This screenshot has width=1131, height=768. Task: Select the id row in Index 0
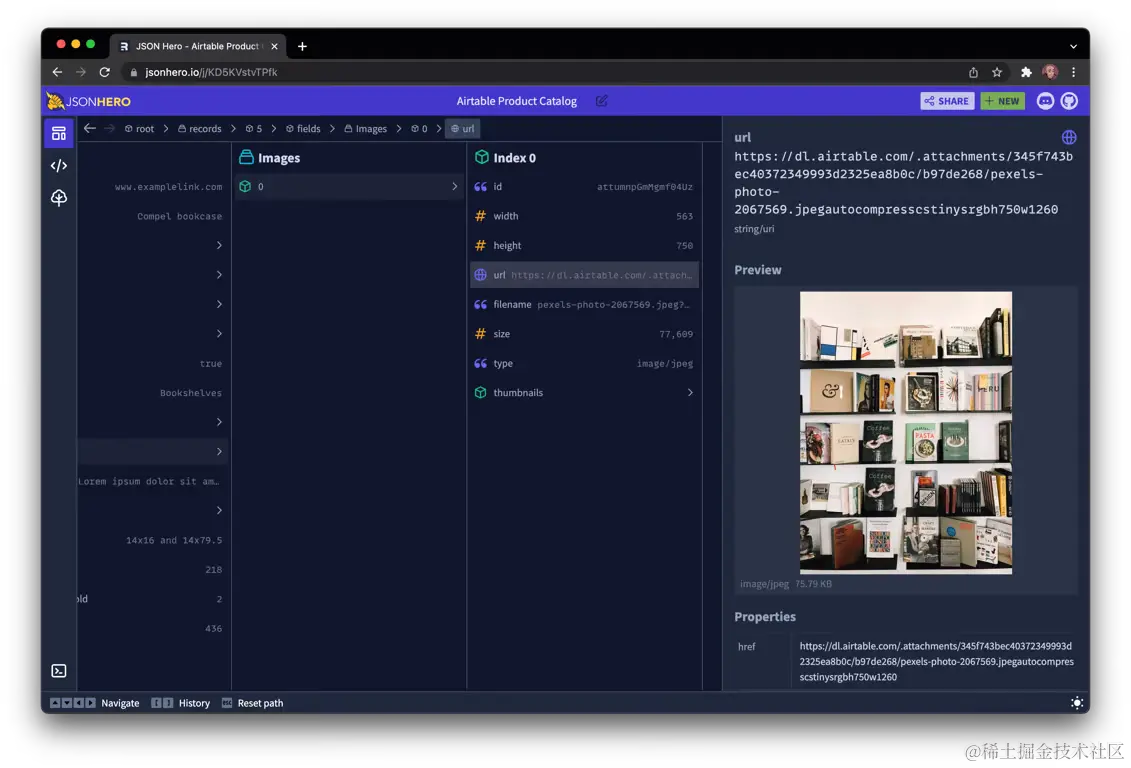click(x=584, y=187)
